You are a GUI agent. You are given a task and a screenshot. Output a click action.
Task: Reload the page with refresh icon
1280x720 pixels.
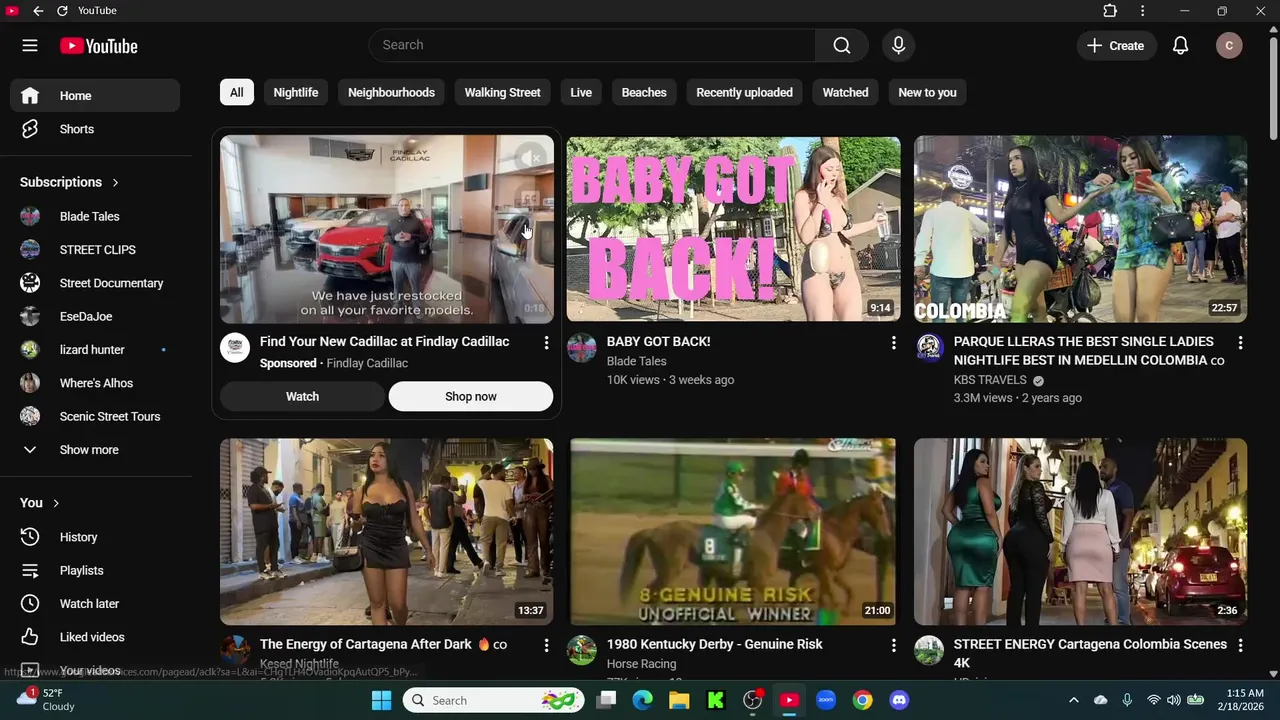[x=62, y=11]
